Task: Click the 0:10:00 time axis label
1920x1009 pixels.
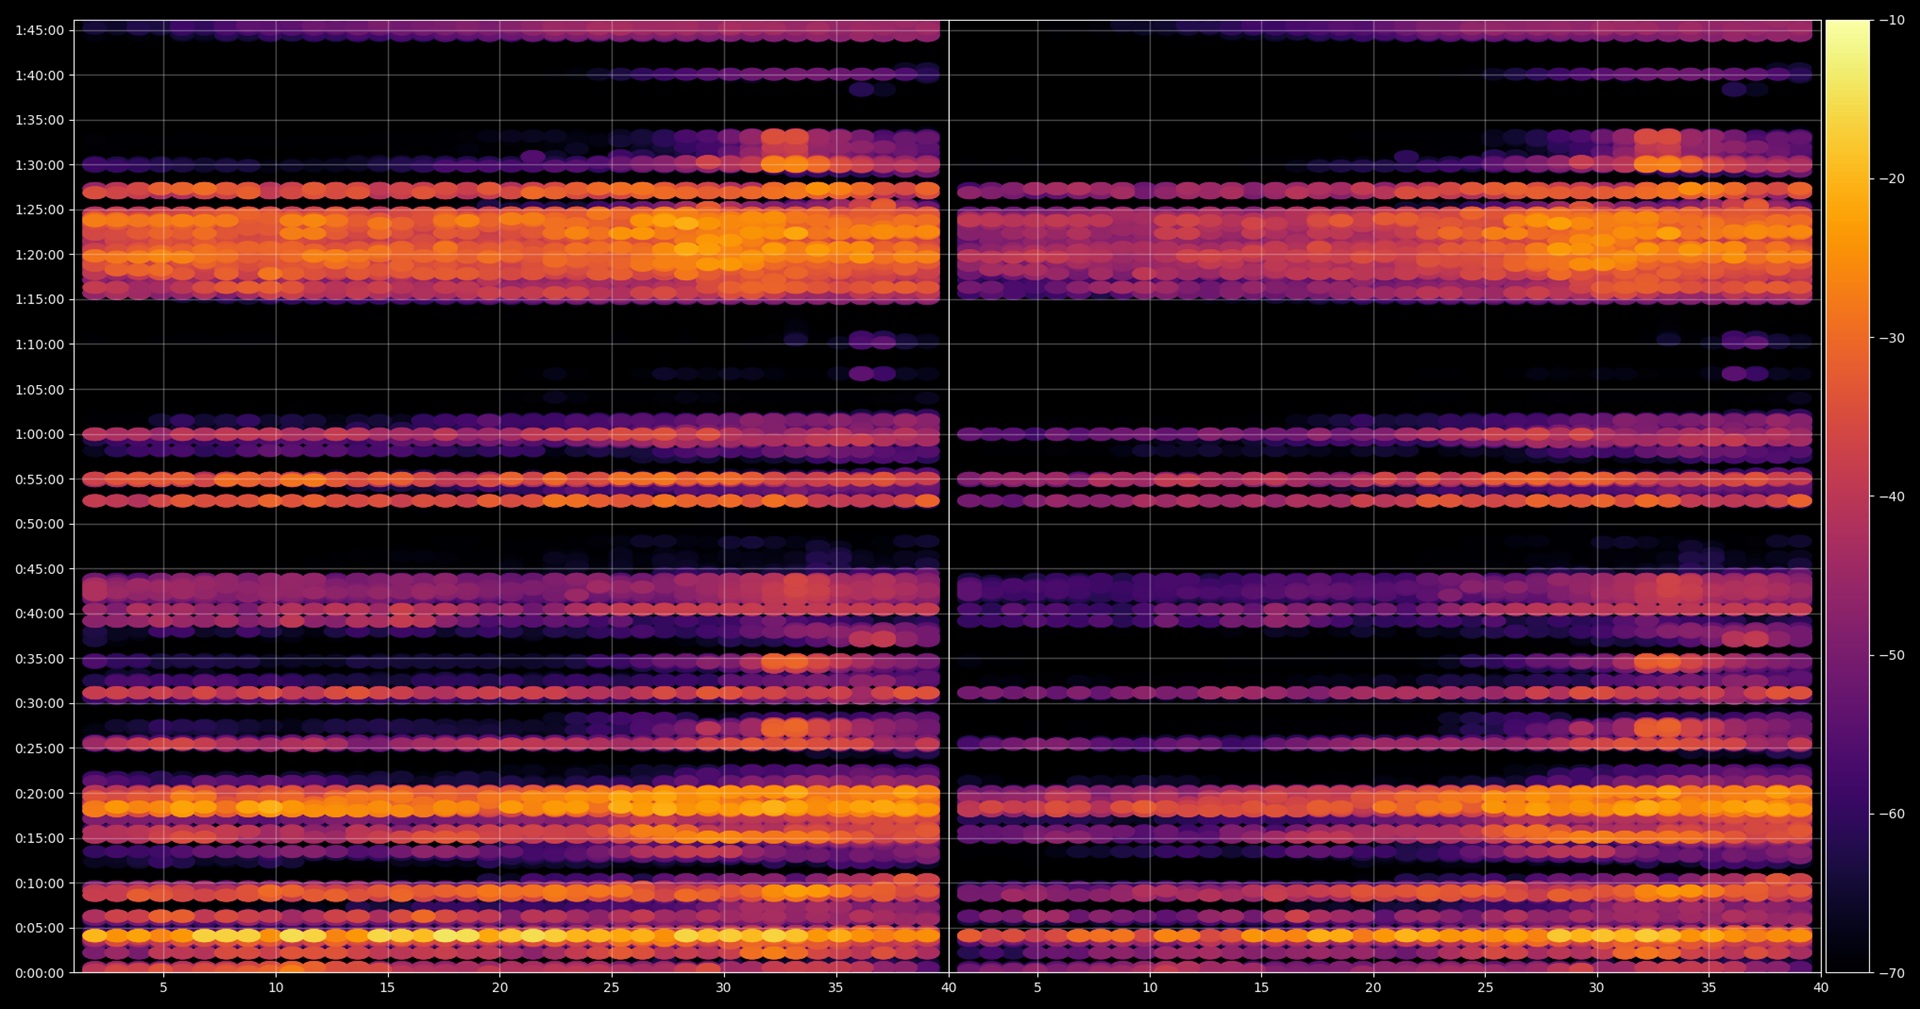Action: pyautogui.click(x=39, y=883)
